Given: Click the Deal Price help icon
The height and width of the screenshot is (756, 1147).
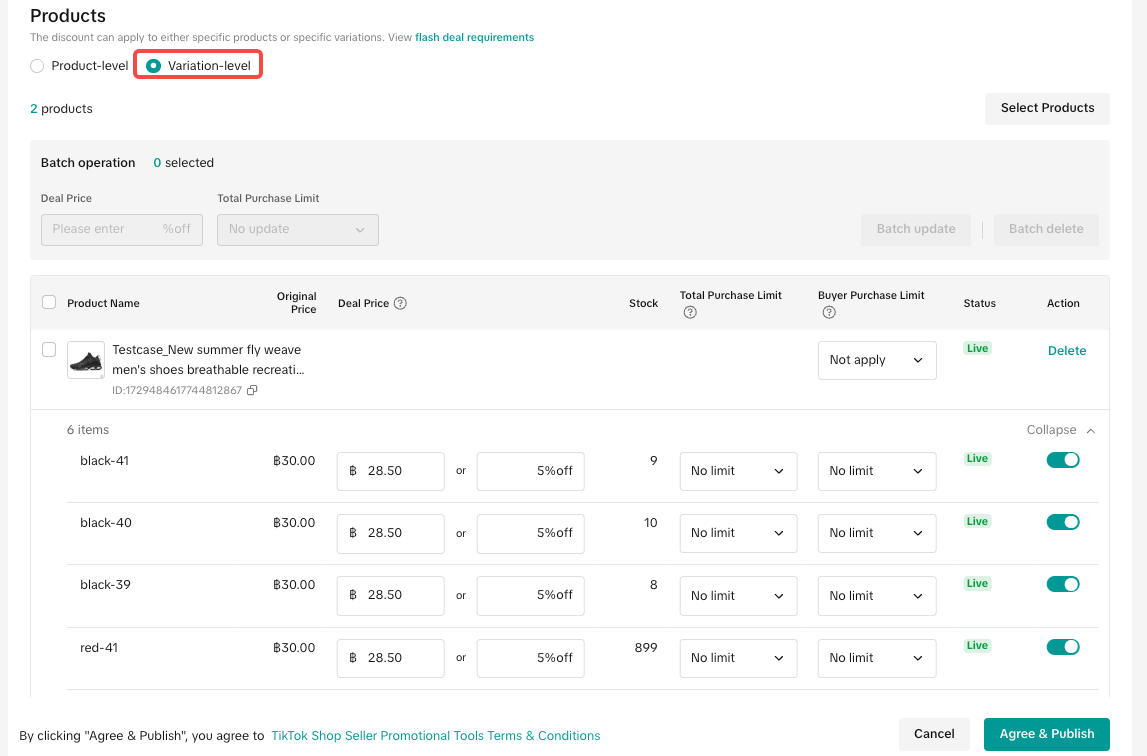Looking at the screenshot, I should click(x=400, y=304).
